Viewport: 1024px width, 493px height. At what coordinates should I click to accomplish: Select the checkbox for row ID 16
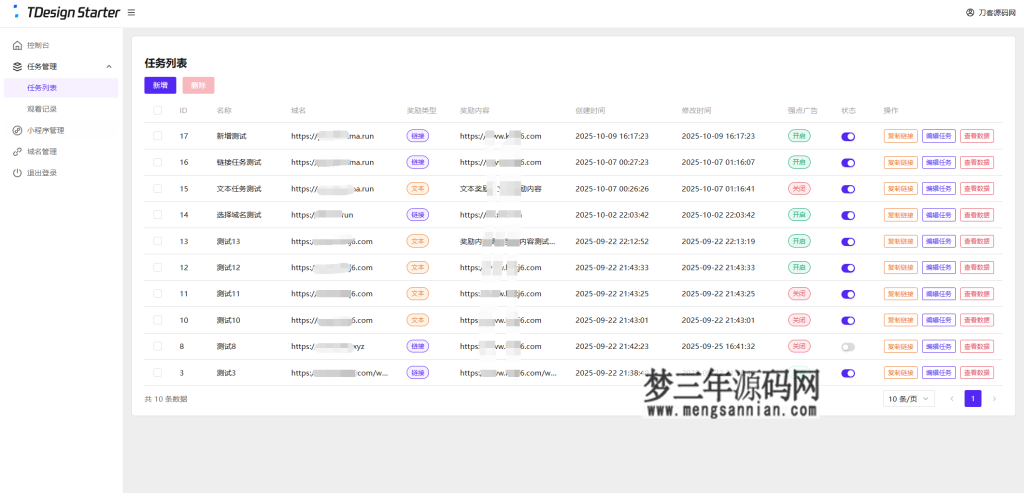click(x=157, y=162)
